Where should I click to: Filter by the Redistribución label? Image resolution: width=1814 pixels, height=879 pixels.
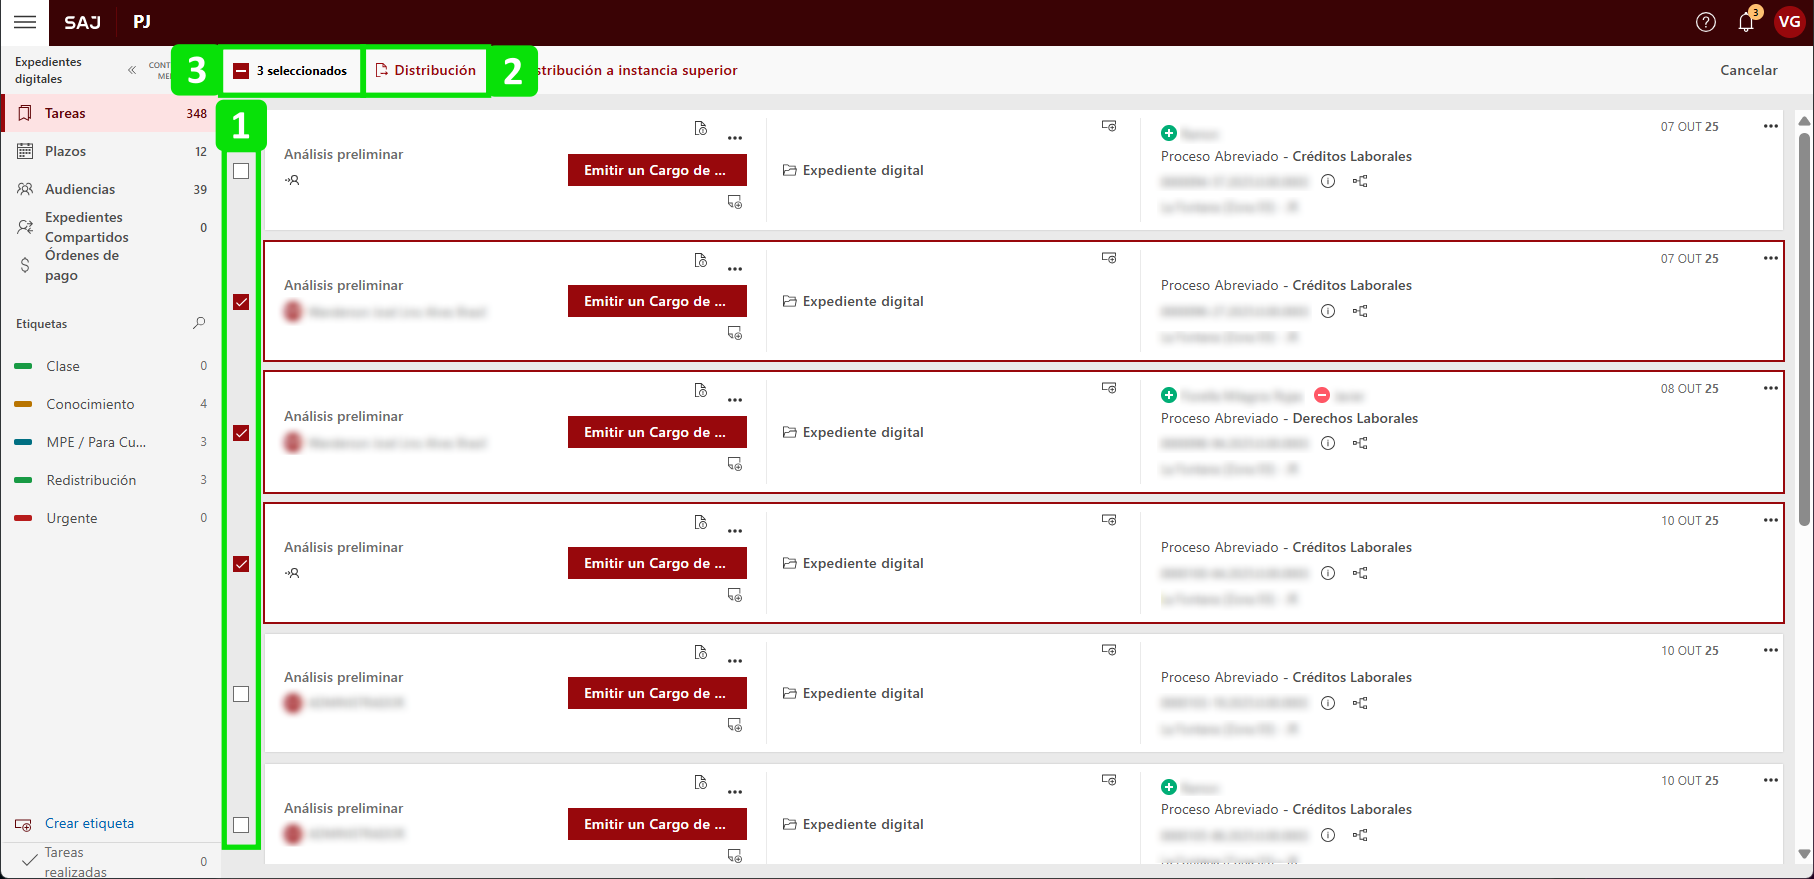click(x=111, y=480)
